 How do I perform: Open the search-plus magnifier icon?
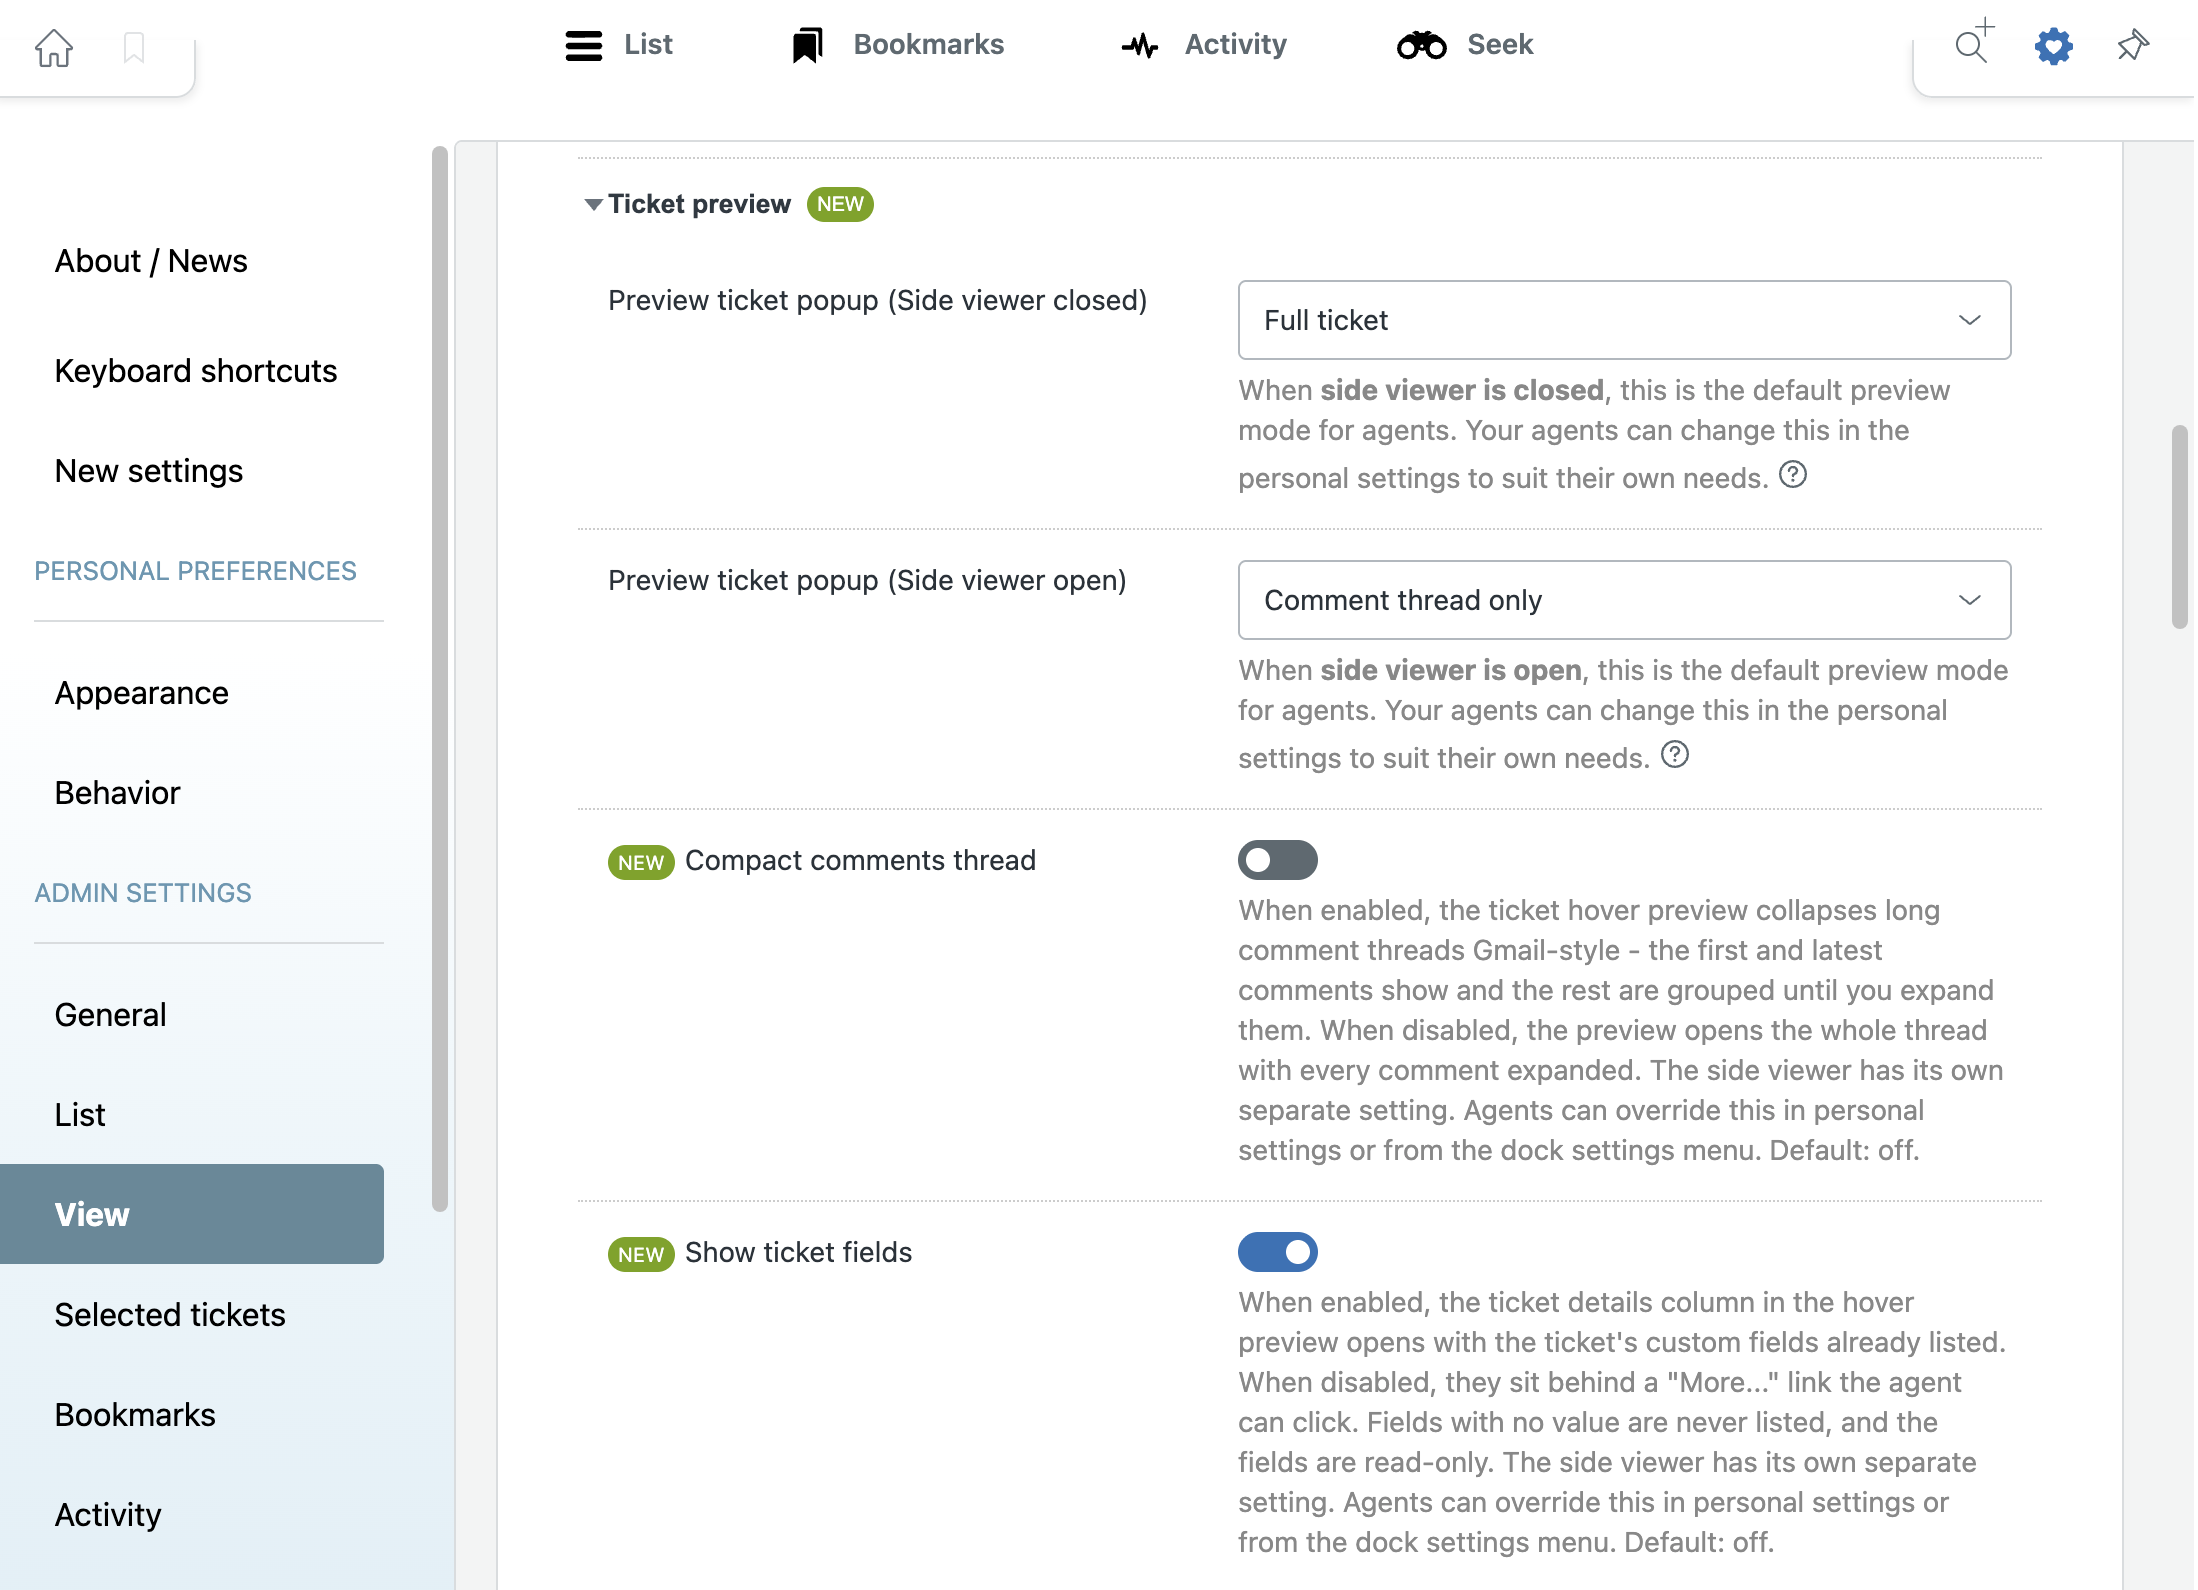point(1973,43)
